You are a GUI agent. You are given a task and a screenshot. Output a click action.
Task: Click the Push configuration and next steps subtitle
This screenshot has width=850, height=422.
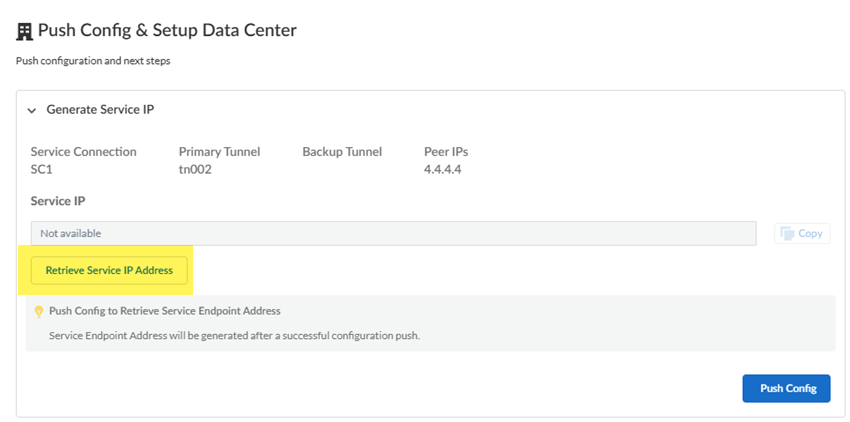(x=92, y=61)
